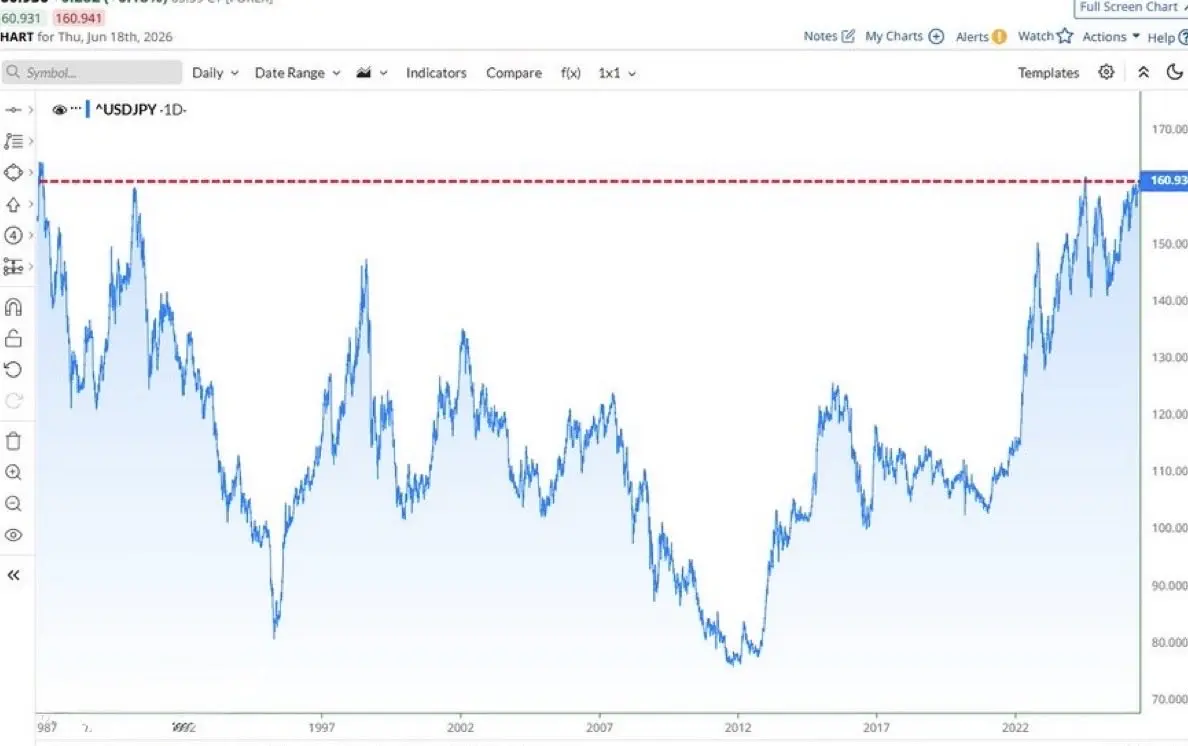The height and width of the screenshot is (746, 1188).
Task: Open the Daily frequency dropdown
Action: [x=215, y=73]
